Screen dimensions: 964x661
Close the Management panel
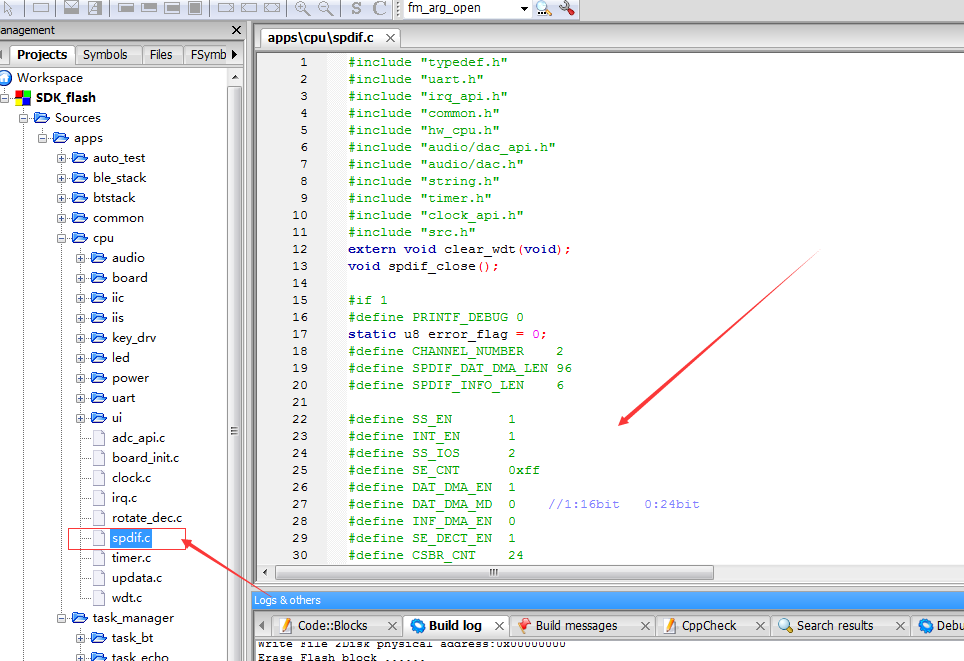click(237, 30)
